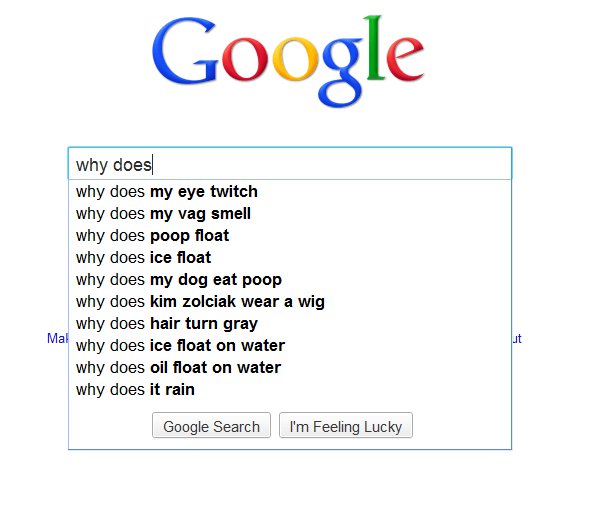The width and height of the screenshot is (593, 507).
Task: Select 'why does ice float' suggestion
Action: pyautogui.click(x=290, y=257)
